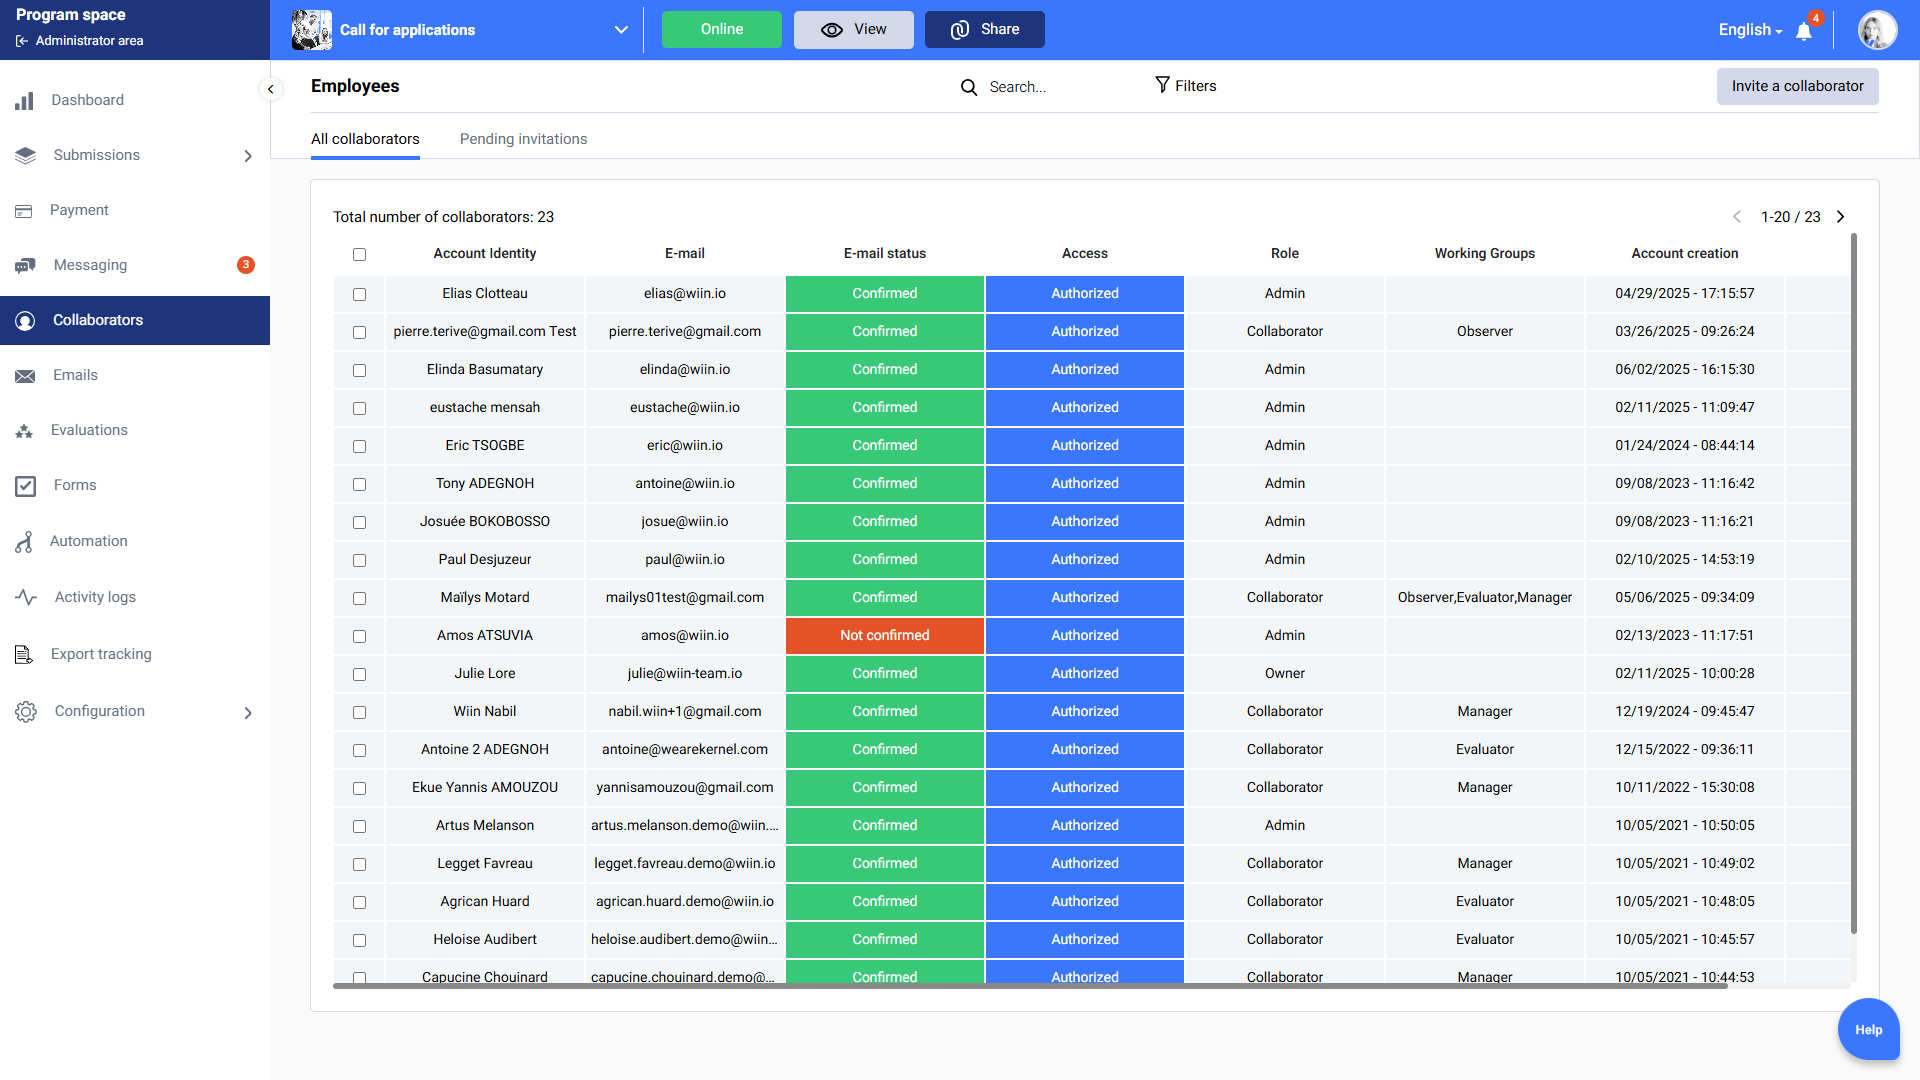Image resolution: width=1920 pixels, height=1080 pixels.
Task: Select the Amos ATSUVIA row checkbox
Action: (x=359, y=636)
